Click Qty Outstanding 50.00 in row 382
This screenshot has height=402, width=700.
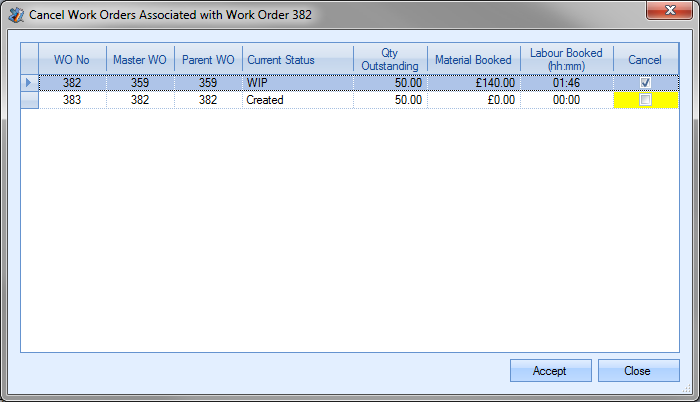coord(390,83)
